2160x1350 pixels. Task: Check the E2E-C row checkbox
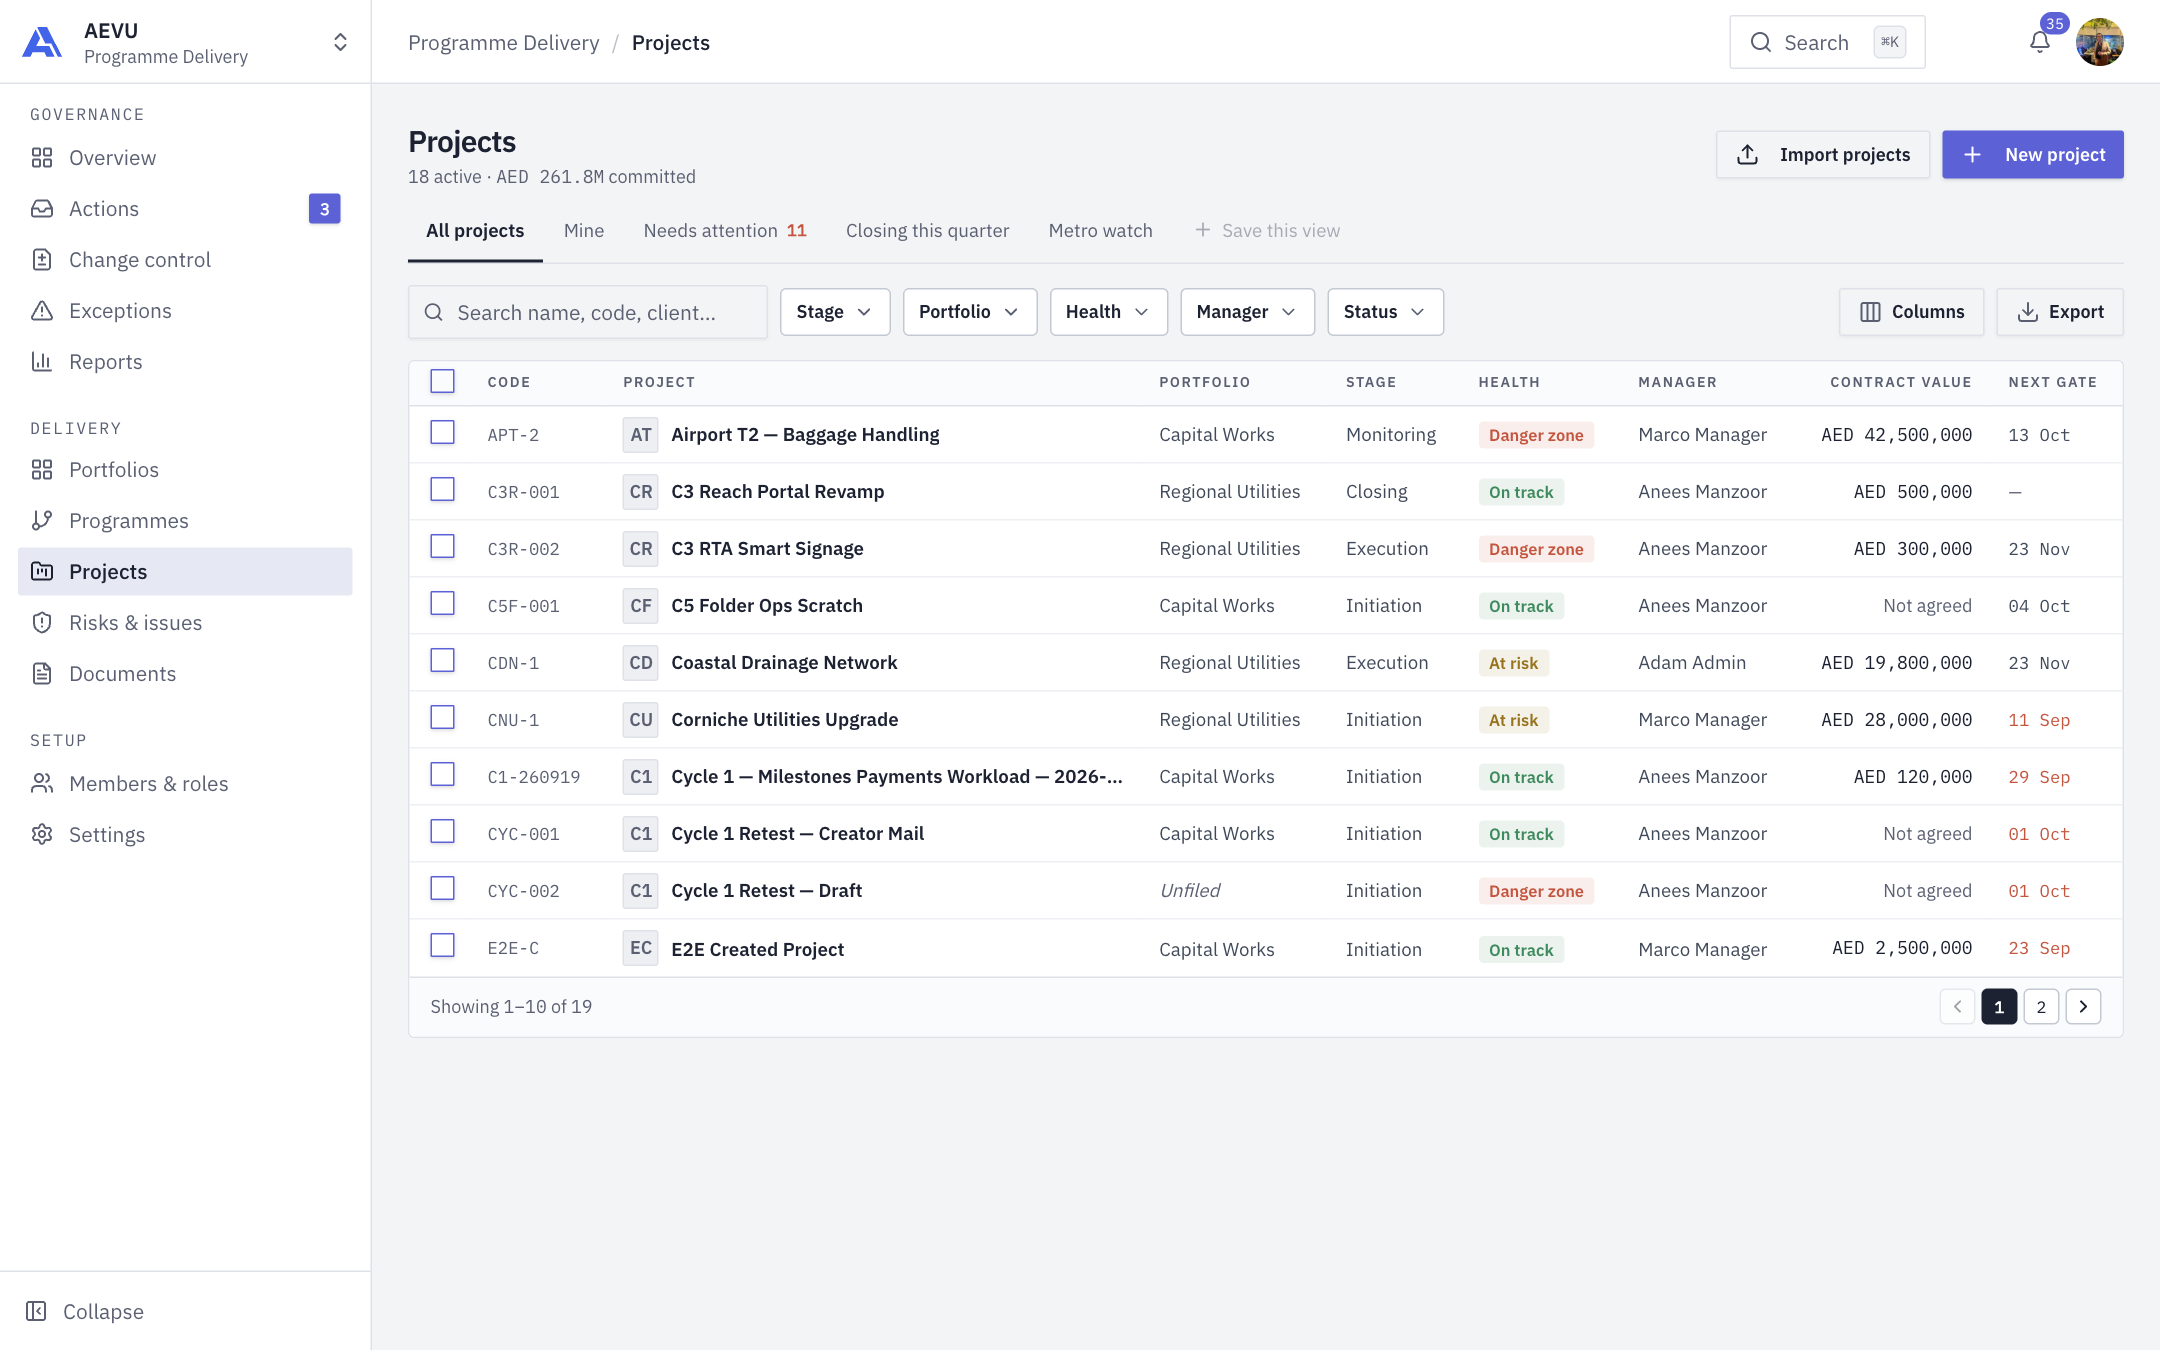pyautogui.click(x=442, y=945)
